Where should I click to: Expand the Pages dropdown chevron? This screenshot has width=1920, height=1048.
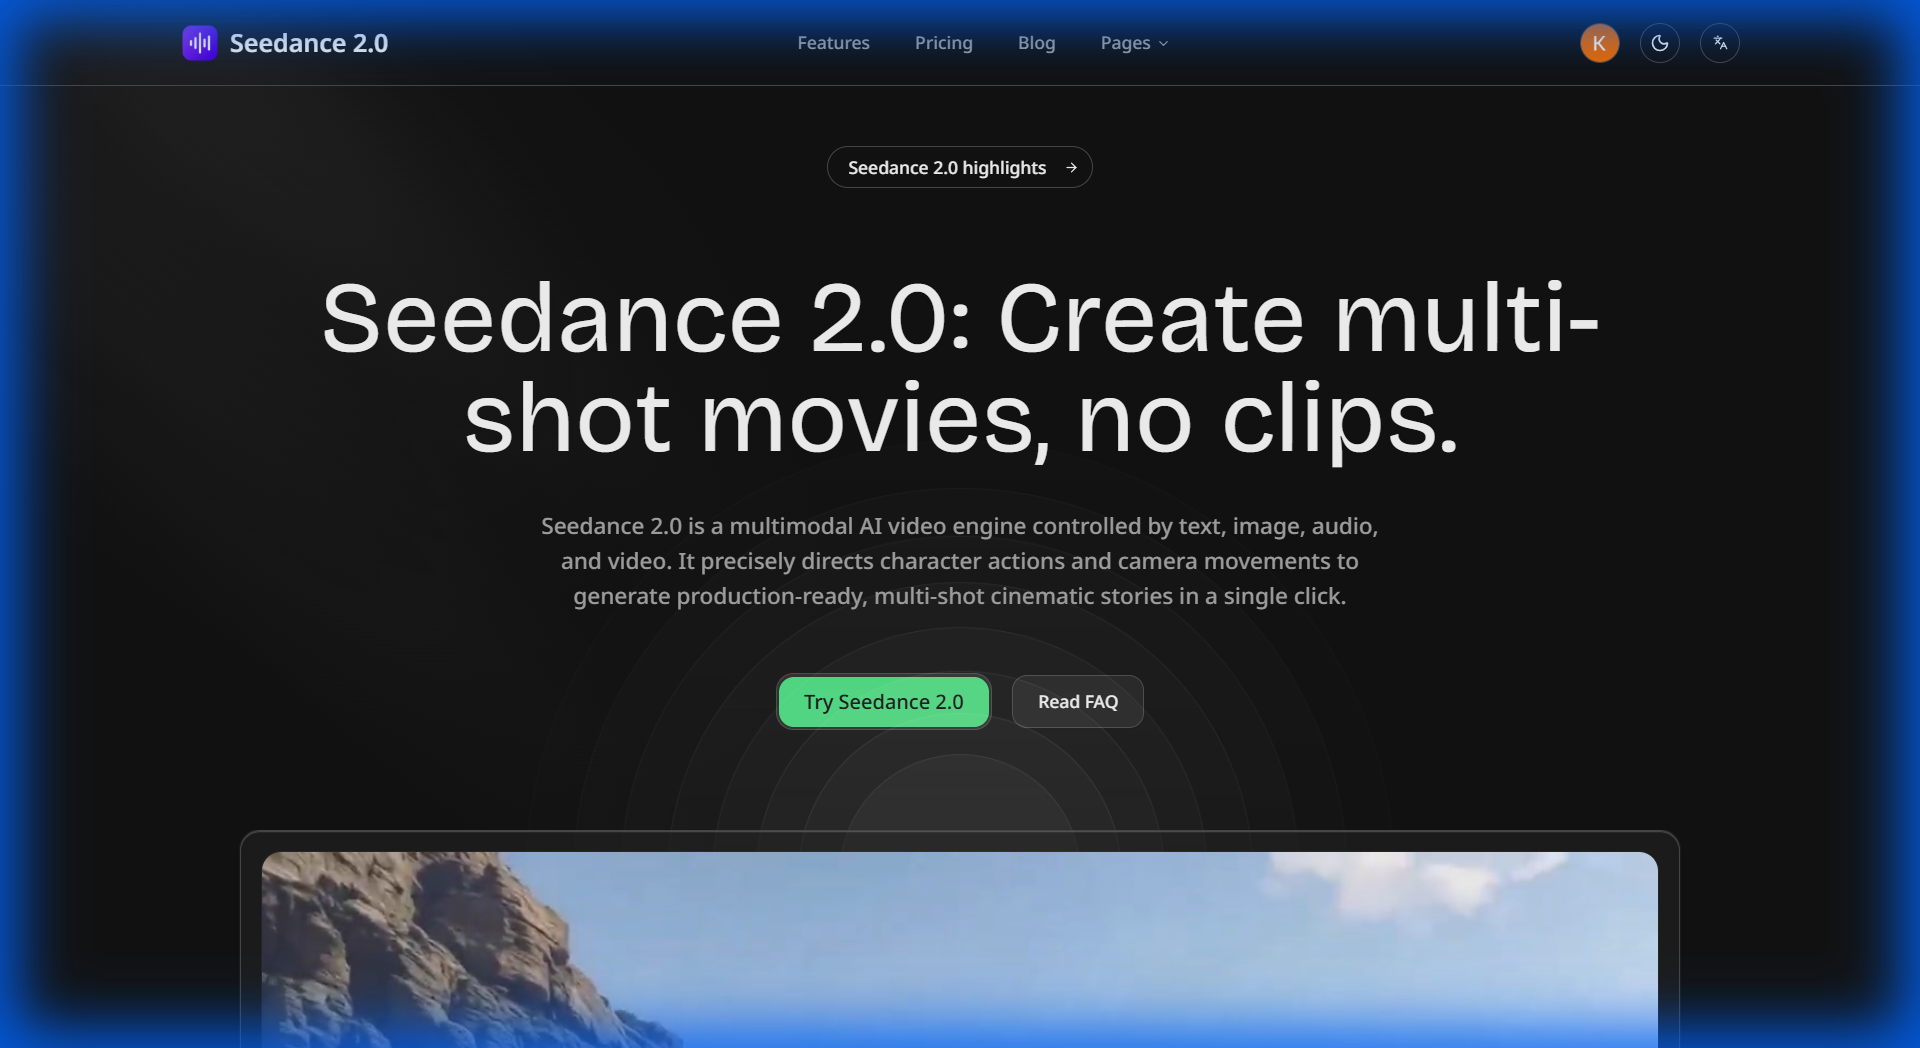coord(1163,44)
